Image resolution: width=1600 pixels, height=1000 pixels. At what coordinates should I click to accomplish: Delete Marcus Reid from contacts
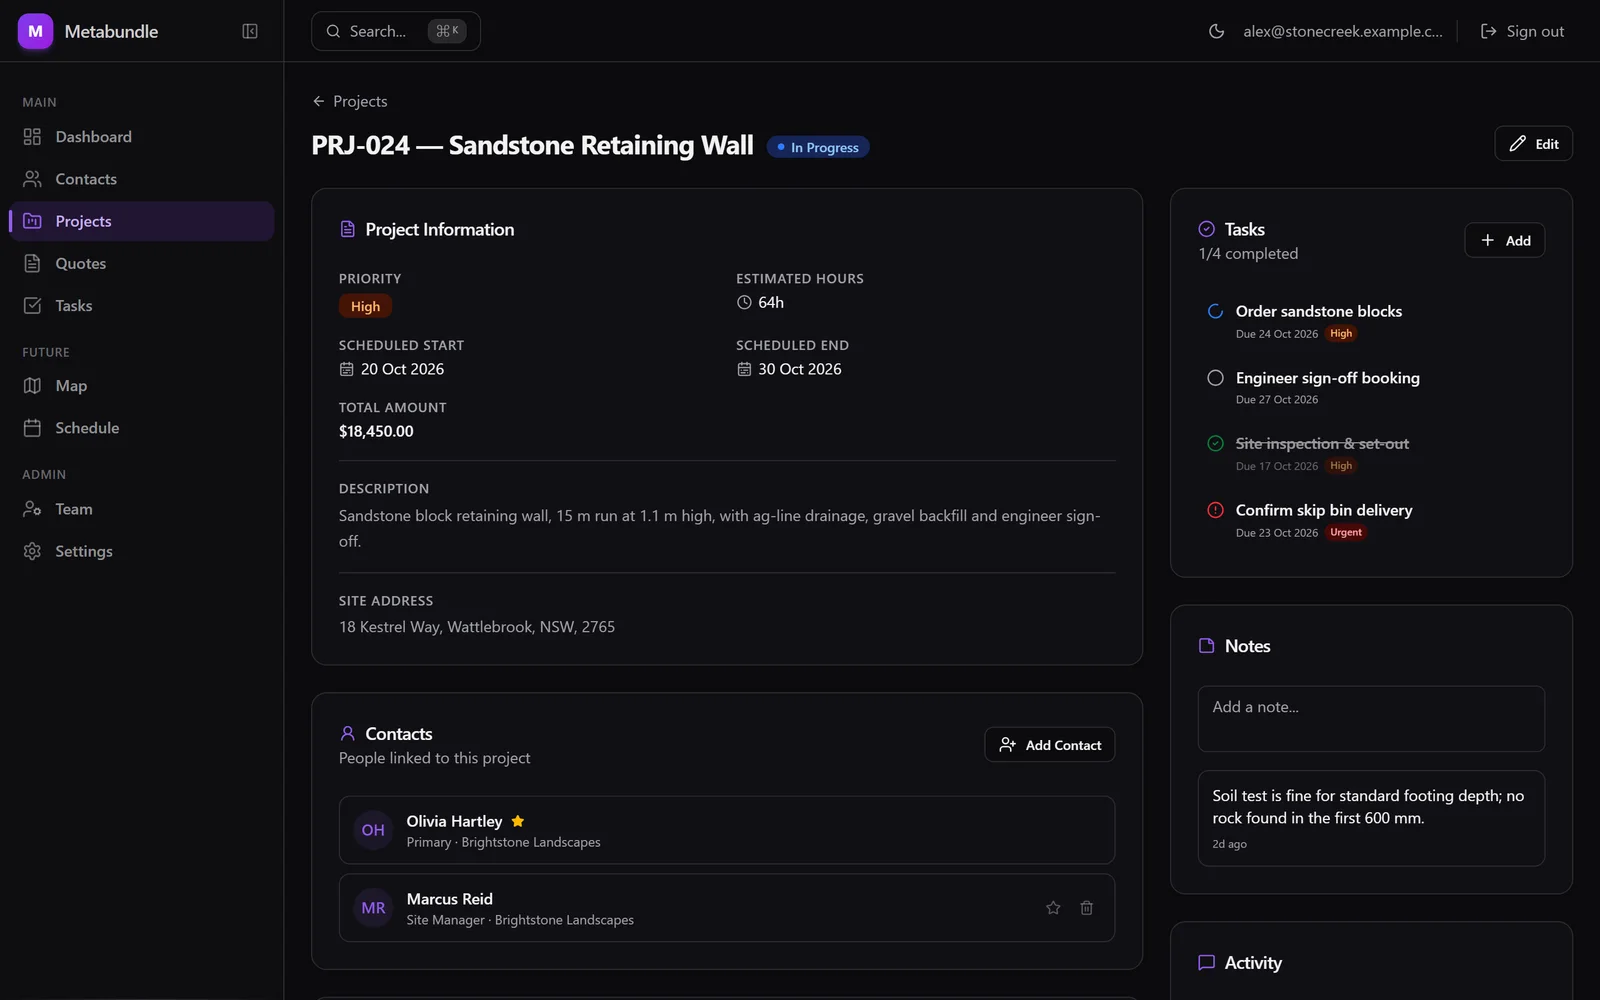pyautogui.click(x=1086, y=908)
